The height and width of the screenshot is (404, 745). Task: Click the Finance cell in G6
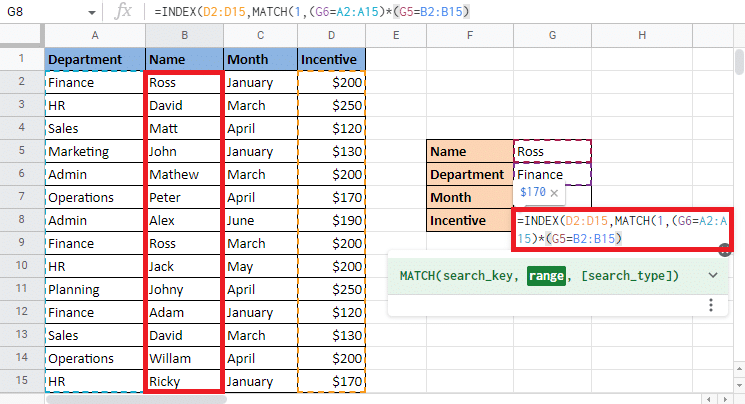pyautogui.click(x=551, y=174)
